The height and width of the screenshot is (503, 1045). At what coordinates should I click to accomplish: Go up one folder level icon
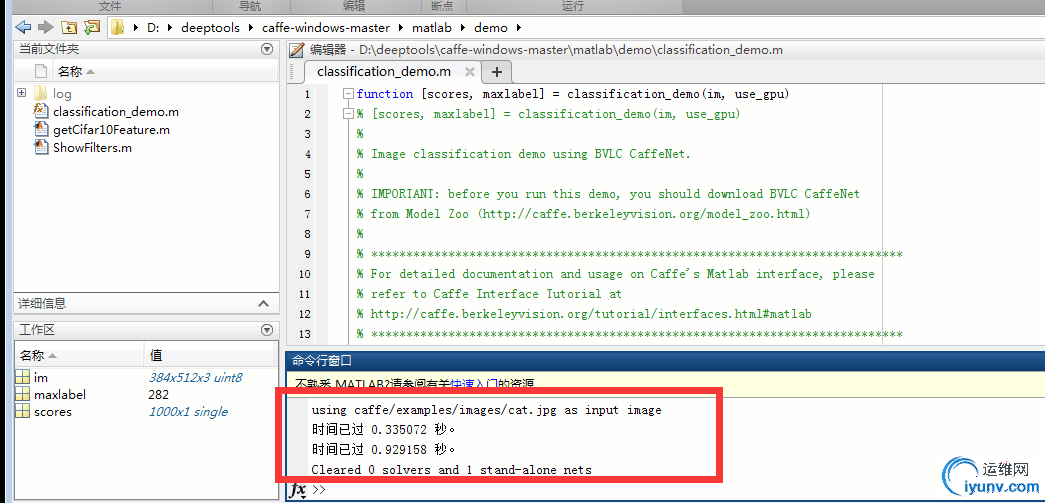point(69,27)
